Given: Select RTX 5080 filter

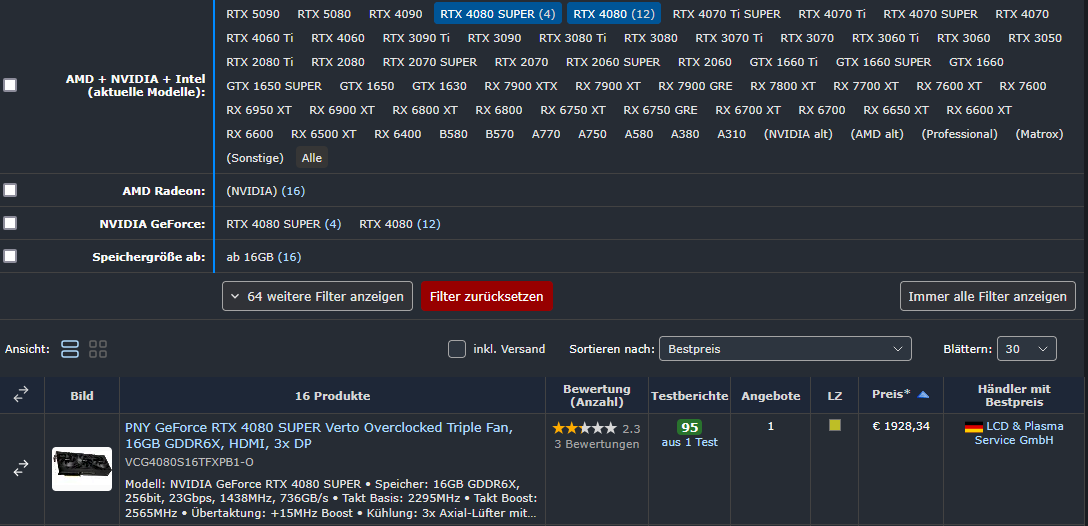Looking at the screenshot, I should coord(324,14).
